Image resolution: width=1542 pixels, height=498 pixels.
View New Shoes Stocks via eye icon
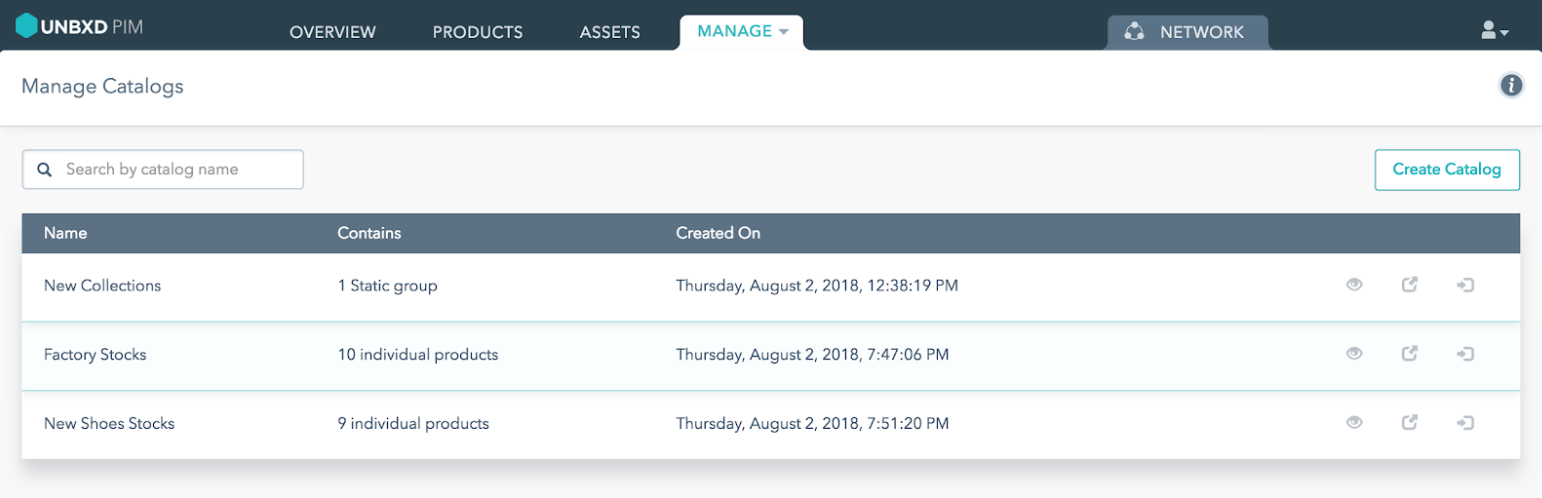[1355, 423]
